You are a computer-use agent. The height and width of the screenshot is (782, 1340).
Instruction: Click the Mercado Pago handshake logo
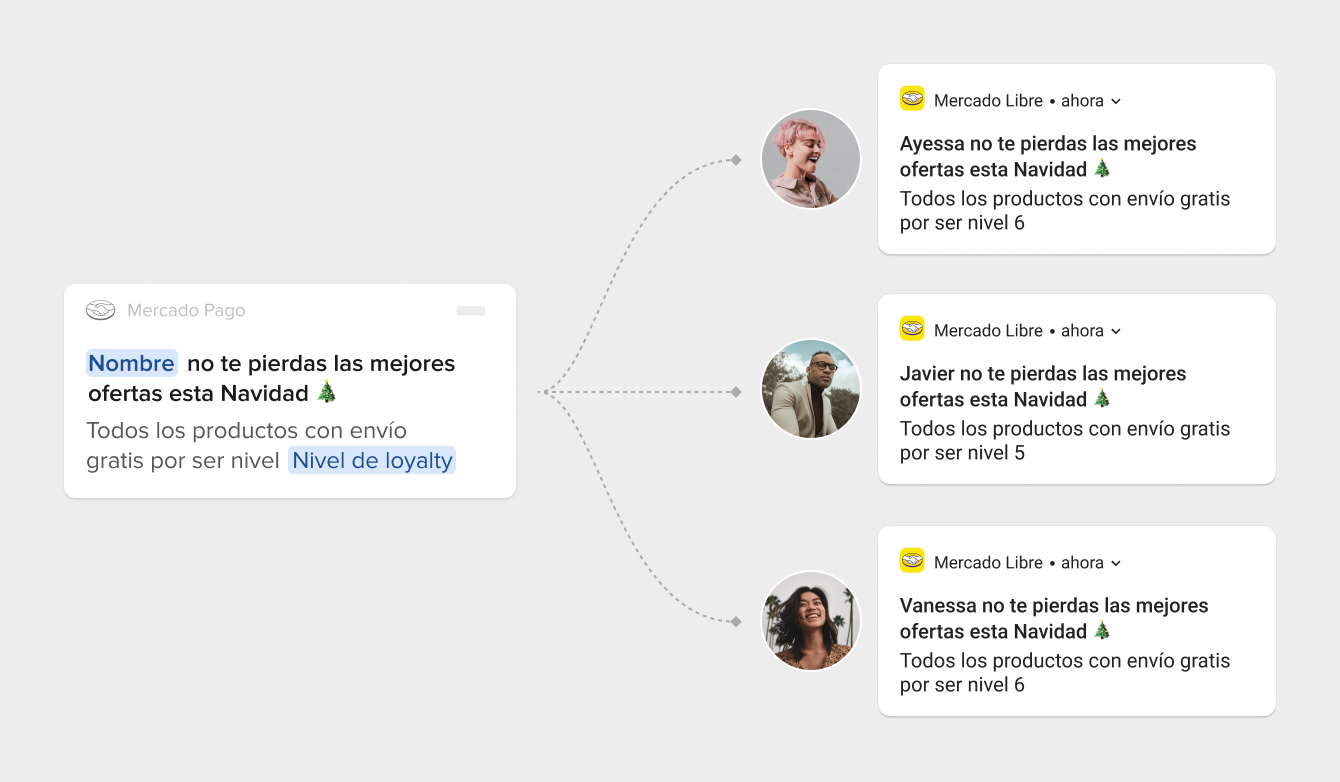pyautogui.click(x=101, y=310)
